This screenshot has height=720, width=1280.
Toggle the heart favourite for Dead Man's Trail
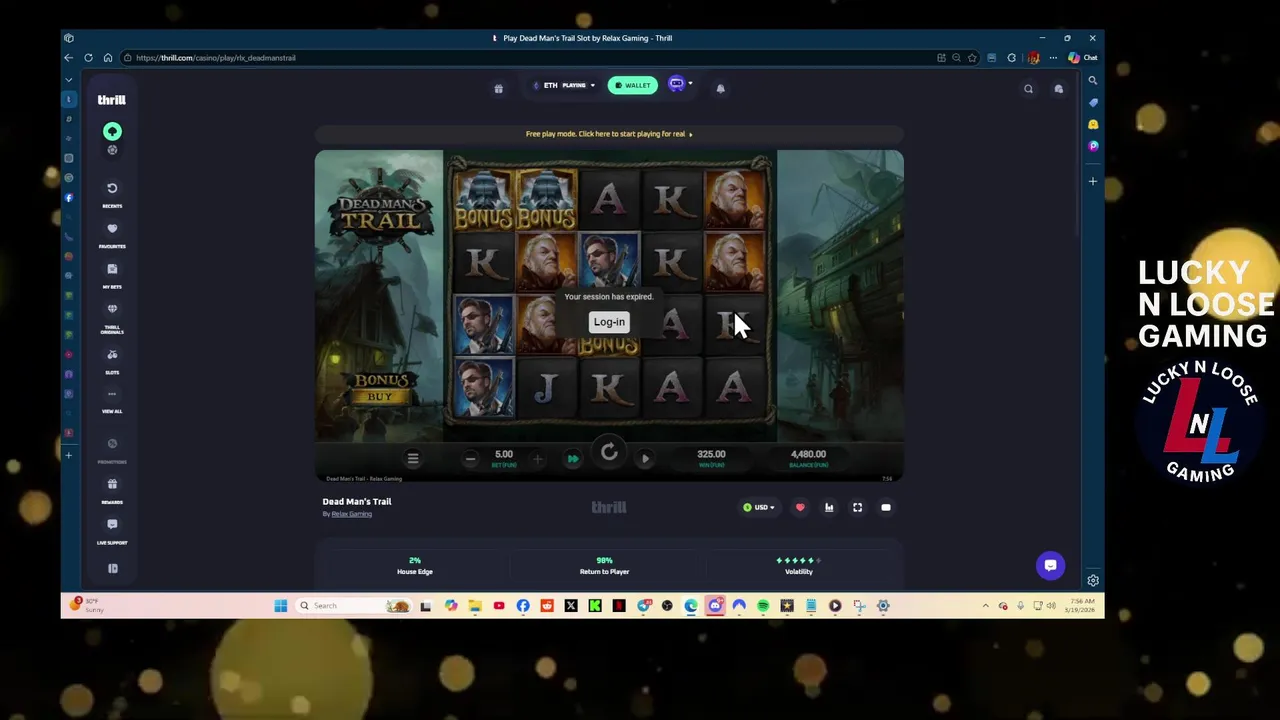click(800, 507)
